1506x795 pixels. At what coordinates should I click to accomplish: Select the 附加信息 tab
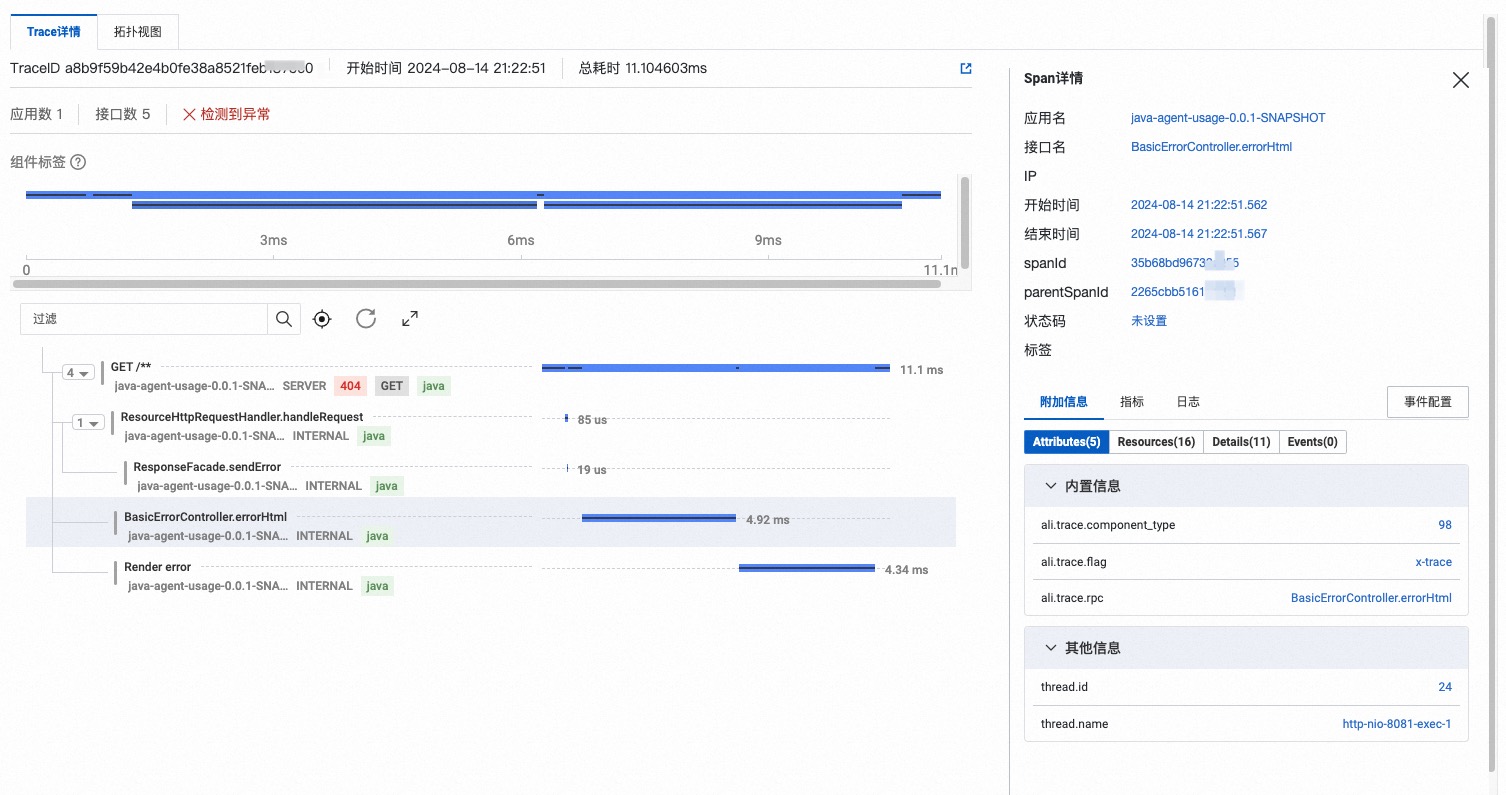tap(1064, 402)
